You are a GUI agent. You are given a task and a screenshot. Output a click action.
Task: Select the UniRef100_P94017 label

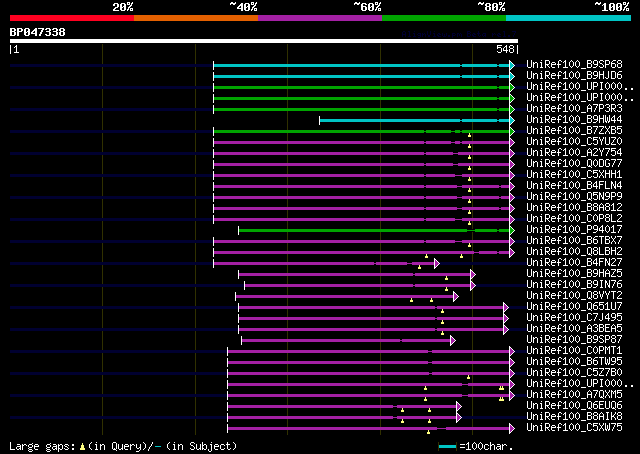(574, 230)
